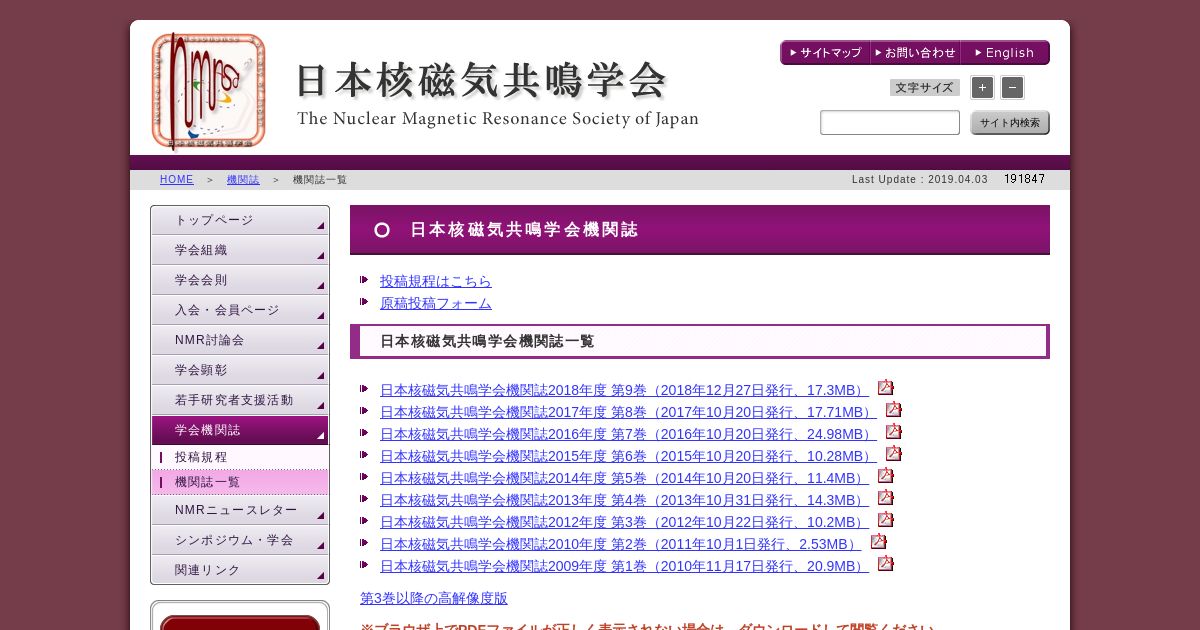Open PDF icon for 2014年度 第5巻
Screen dimensions: 1200x630
tap(885, 476)
